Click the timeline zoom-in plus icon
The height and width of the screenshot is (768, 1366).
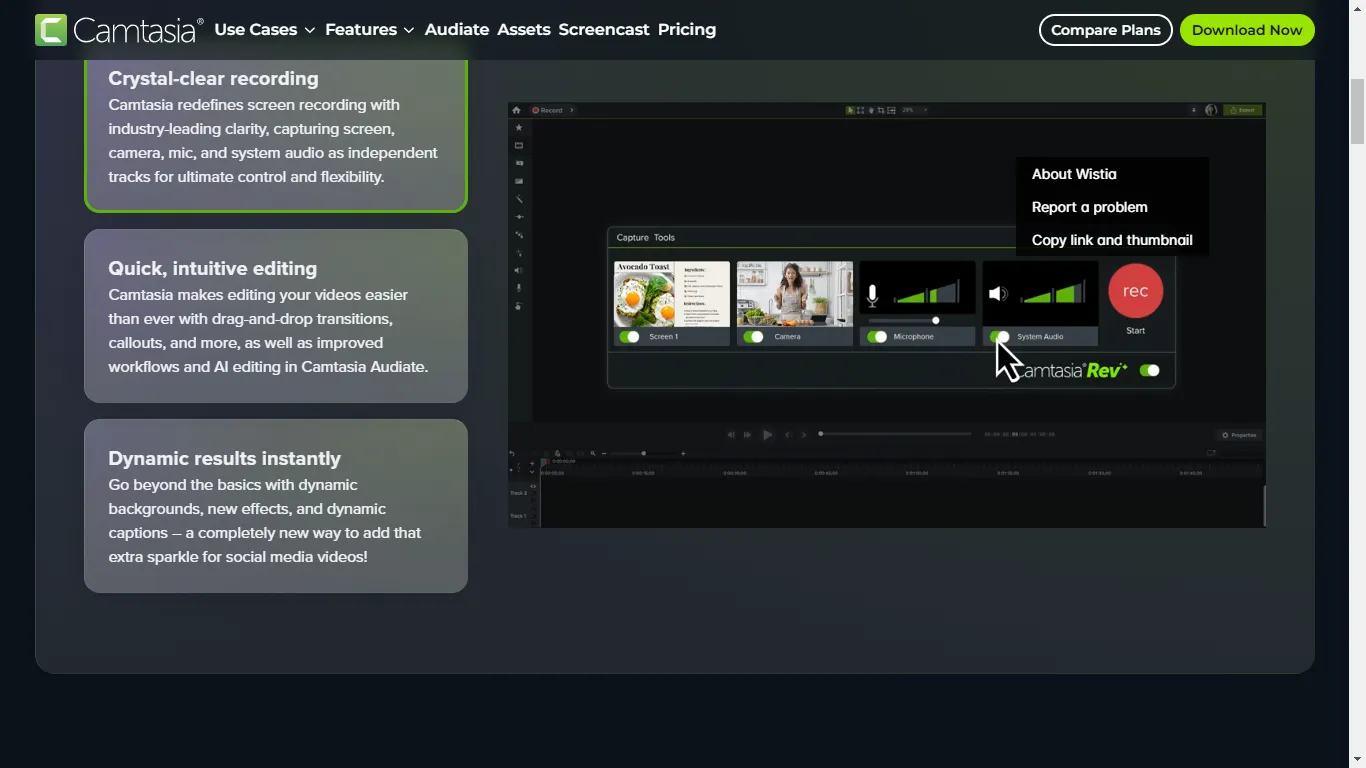(x=683, y=453)
